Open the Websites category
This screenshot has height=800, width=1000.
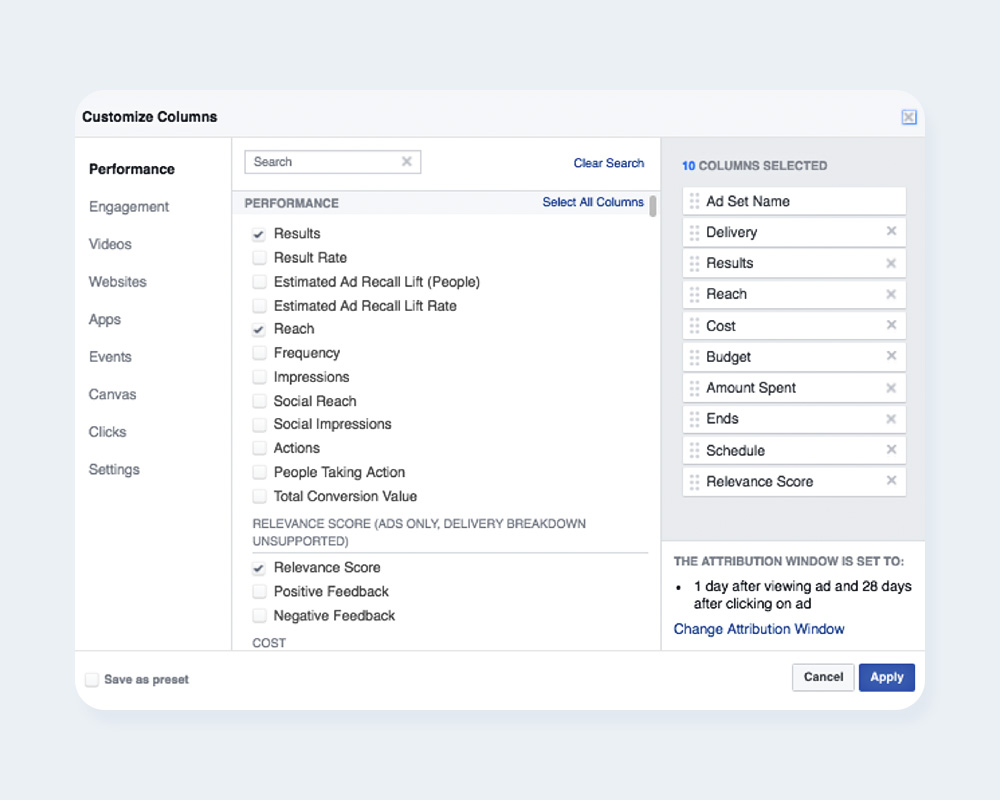117,281
